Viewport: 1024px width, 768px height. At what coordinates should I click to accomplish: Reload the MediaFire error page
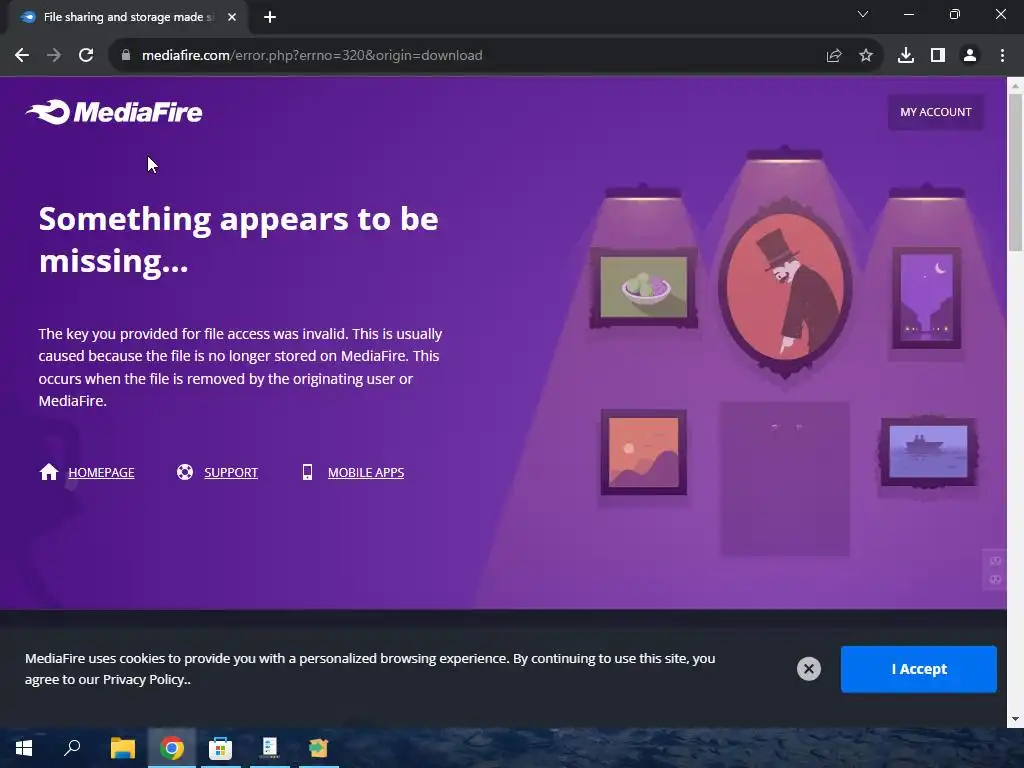[x=86, y=56]
